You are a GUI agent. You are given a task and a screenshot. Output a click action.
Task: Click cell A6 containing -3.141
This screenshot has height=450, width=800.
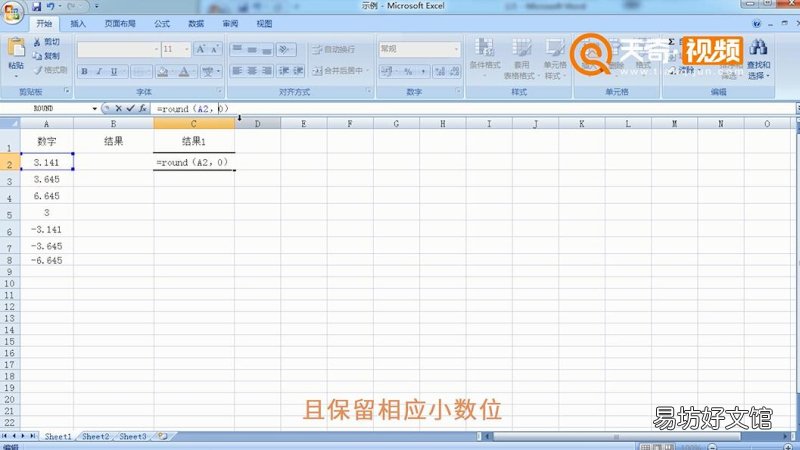[x=46, y=230]
